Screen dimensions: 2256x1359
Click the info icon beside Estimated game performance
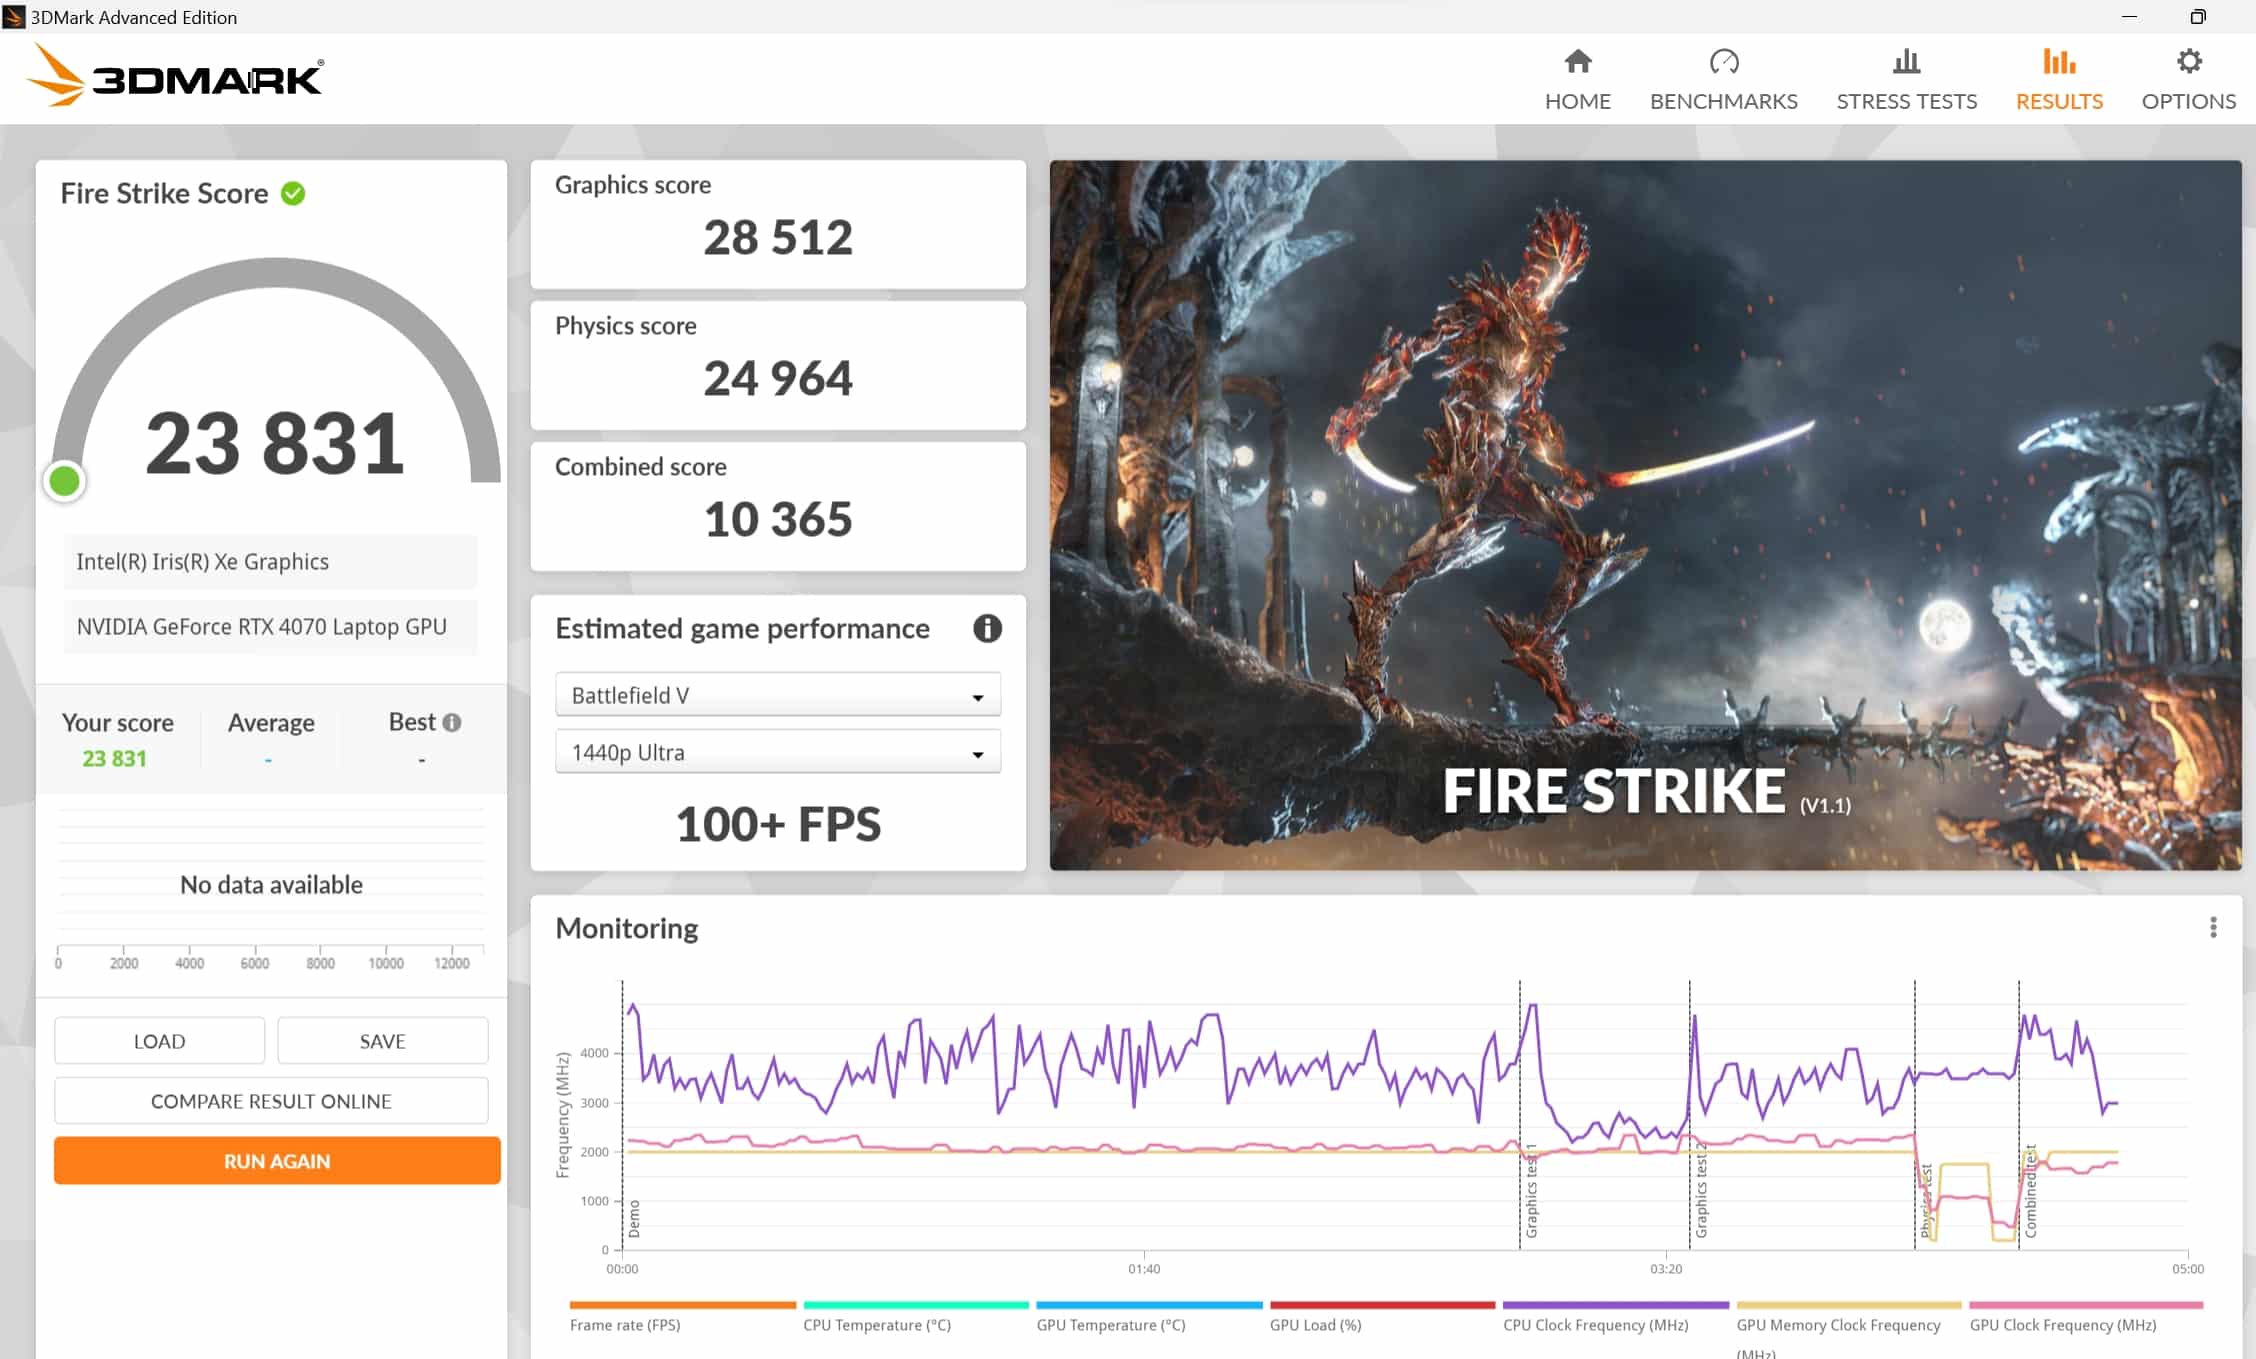coord(987,628)
